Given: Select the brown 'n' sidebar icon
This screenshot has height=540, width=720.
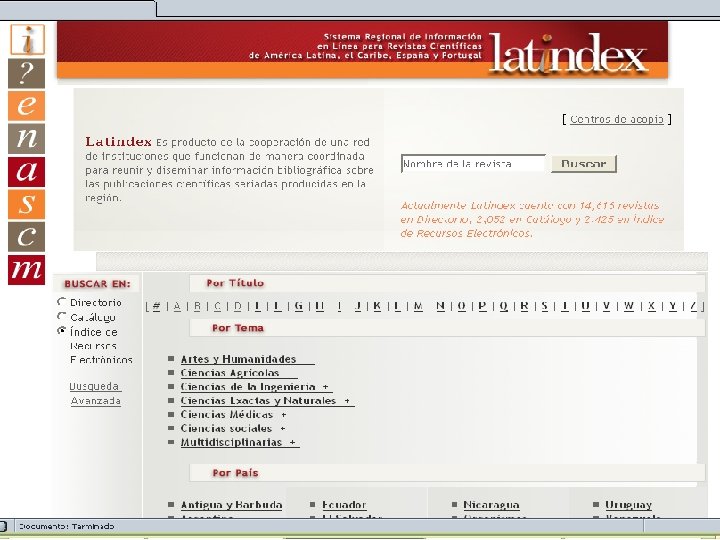Looking at the screenshot, I should click(27, 139).
